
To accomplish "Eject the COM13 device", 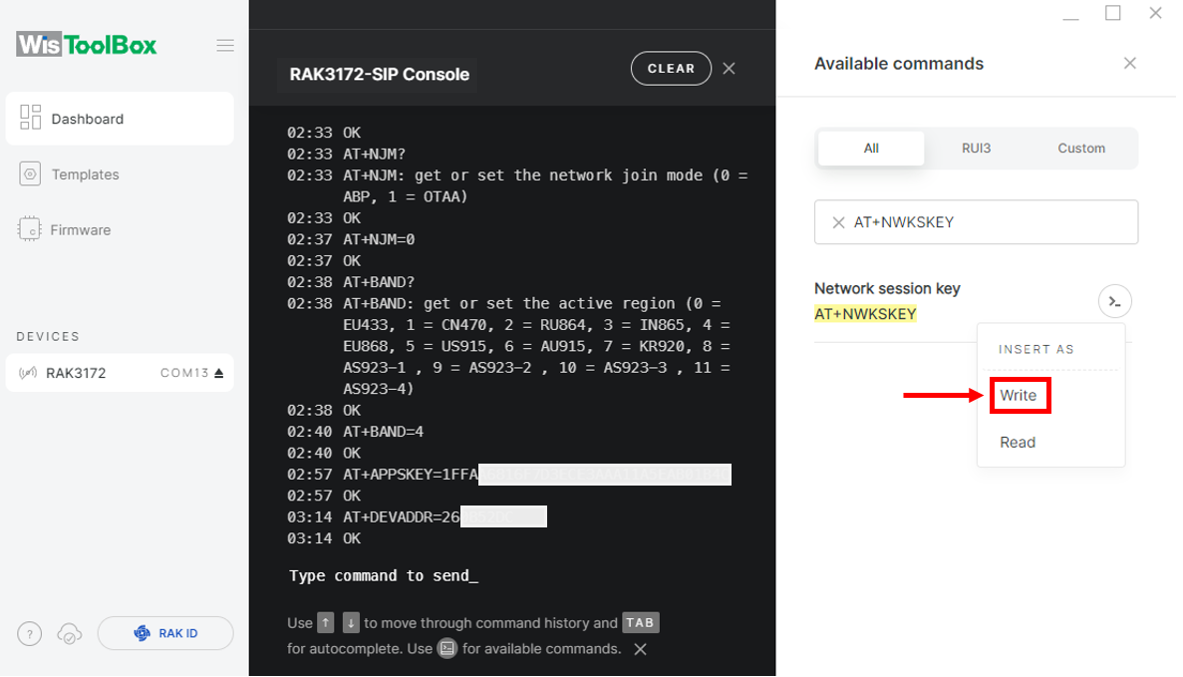I will coord(219,373).
